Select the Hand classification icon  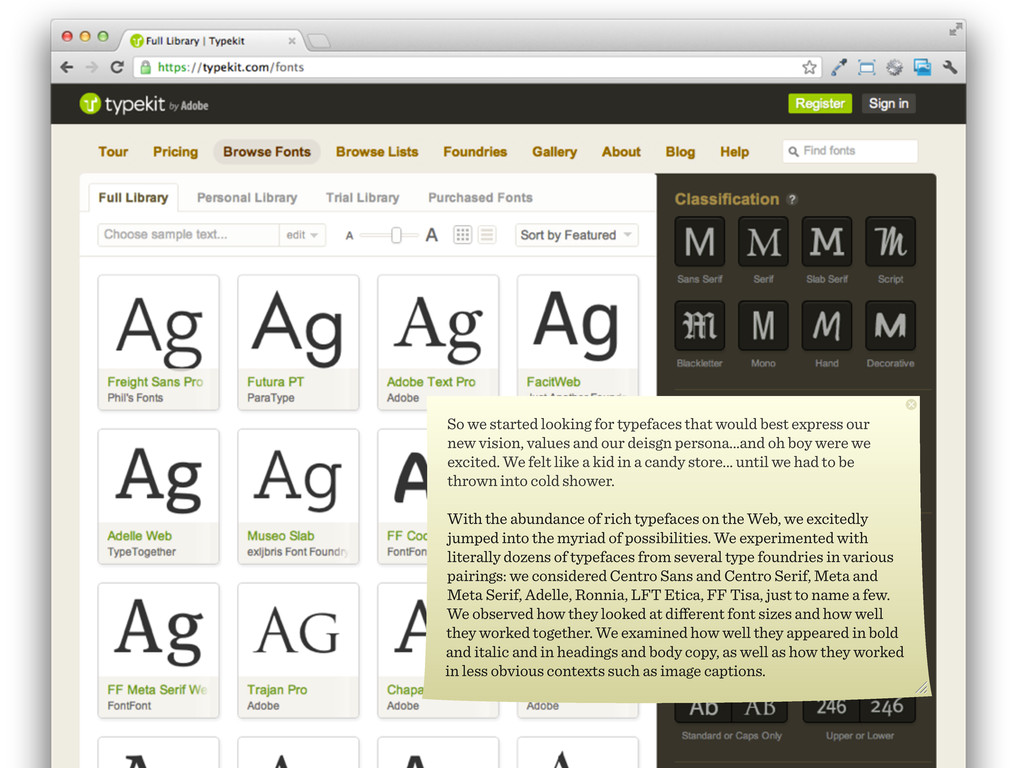coord(827,325)
